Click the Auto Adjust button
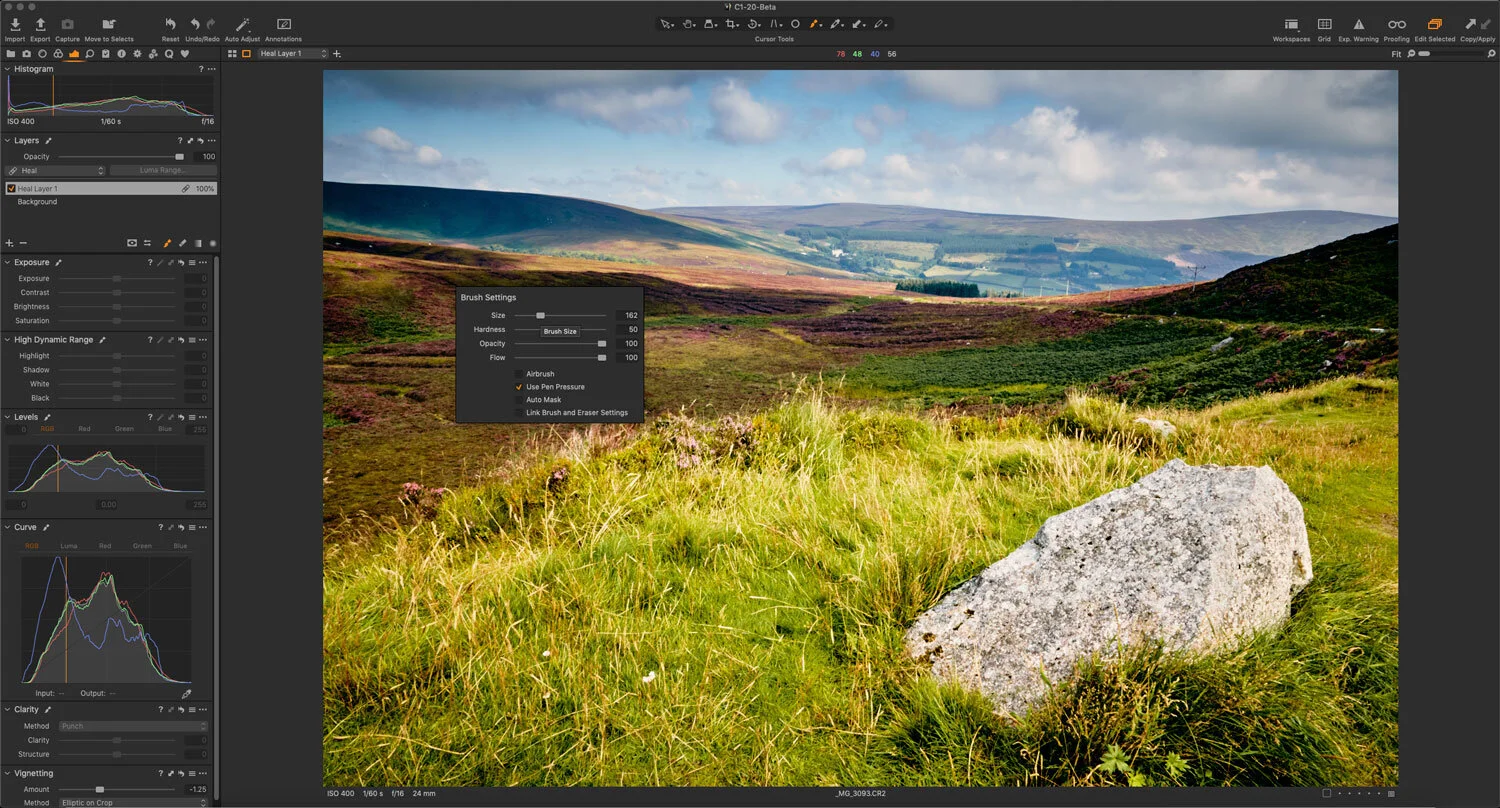Screen dimensions: 1500x808 [x=242, y=24]
